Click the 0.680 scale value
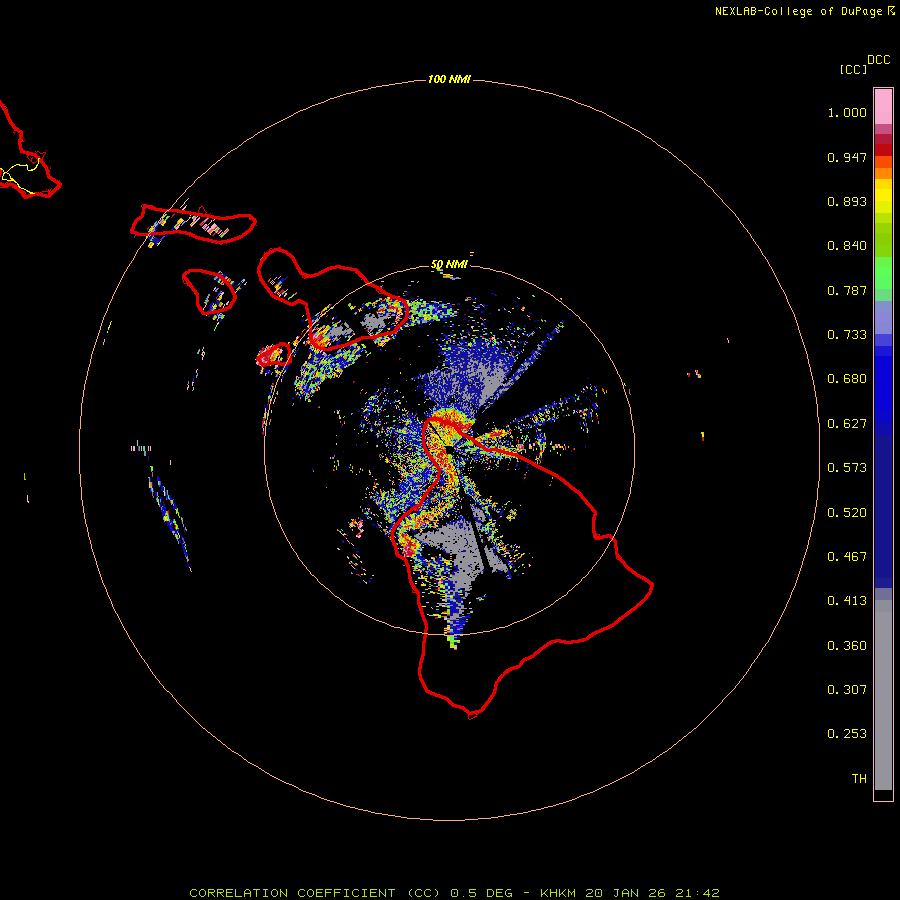The height and width of the screenshot is (900, 900). pyautogui.click(x=847, y=379)
